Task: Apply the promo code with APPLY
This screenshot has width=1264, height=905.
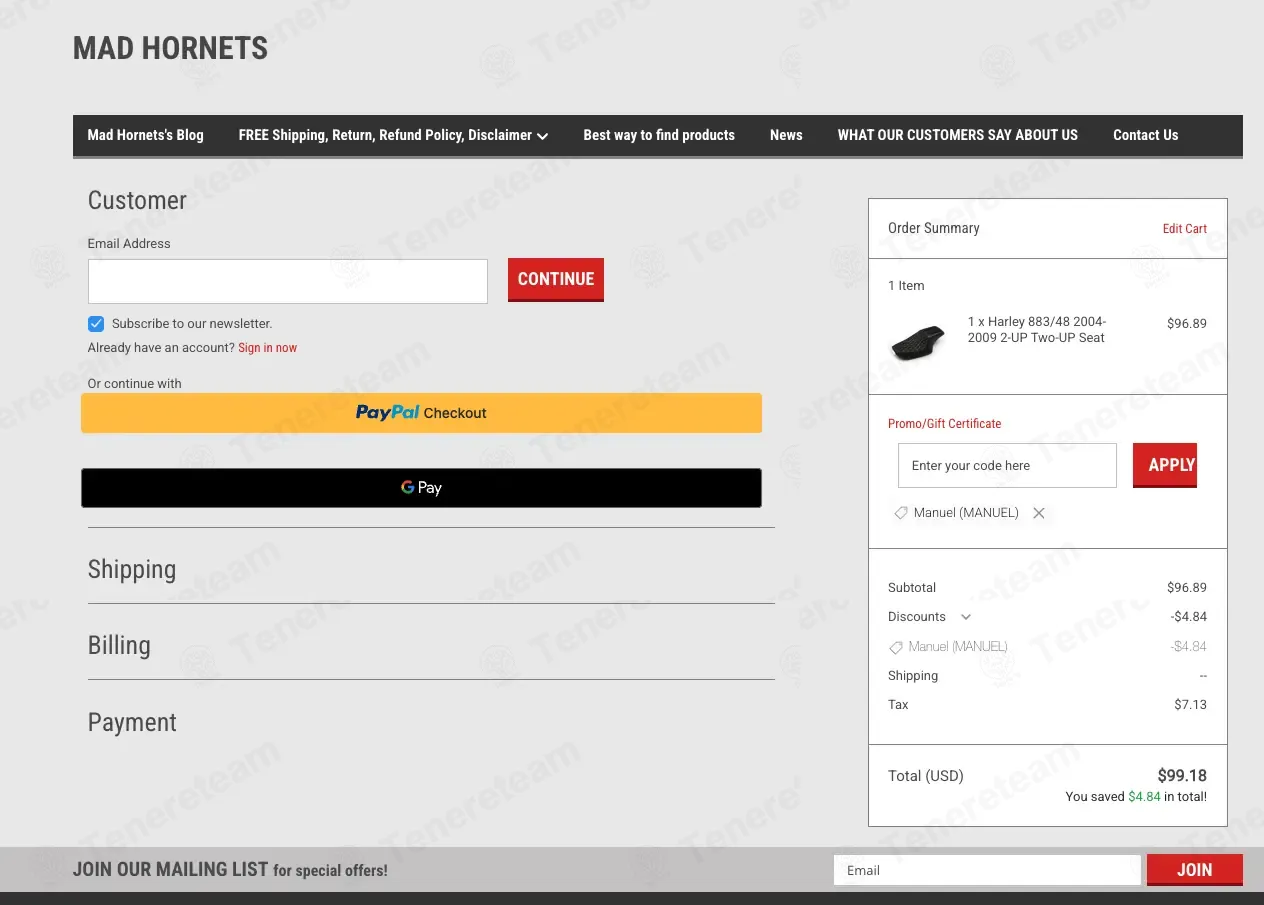Action: click(x=1165, y=465)
